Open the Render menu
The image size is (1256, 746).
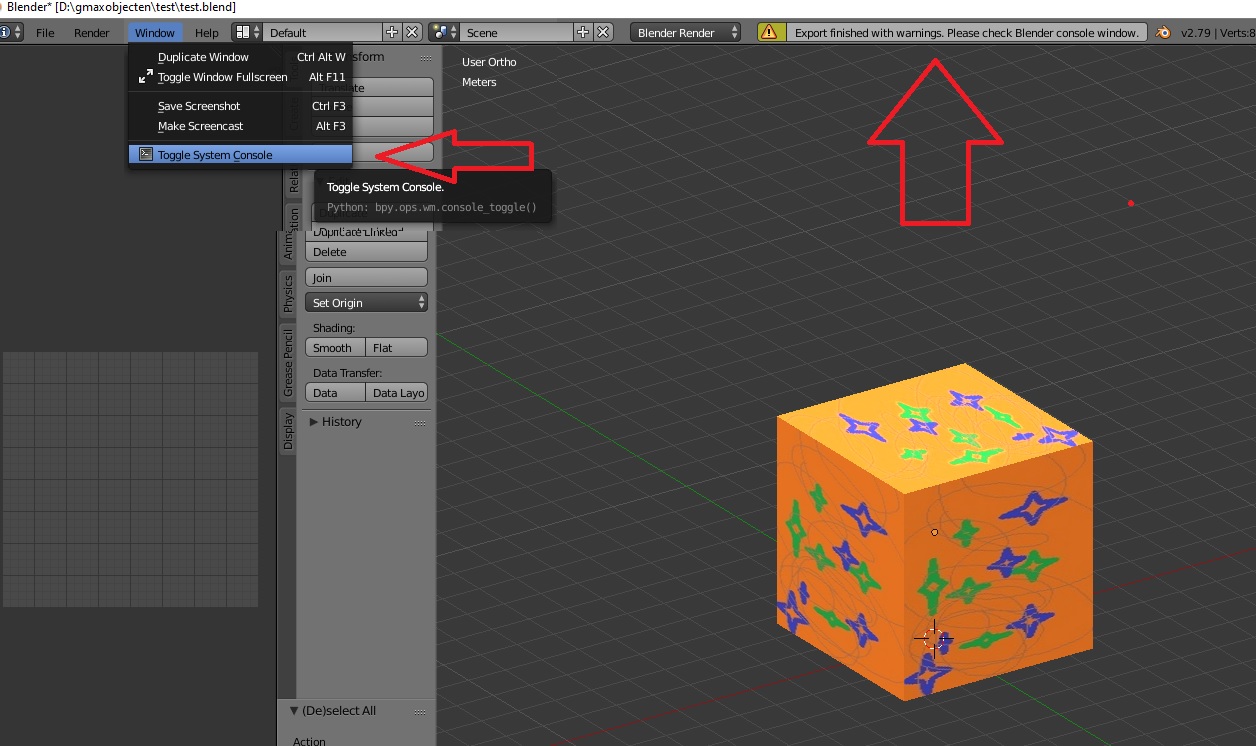[x=92, y=32]
